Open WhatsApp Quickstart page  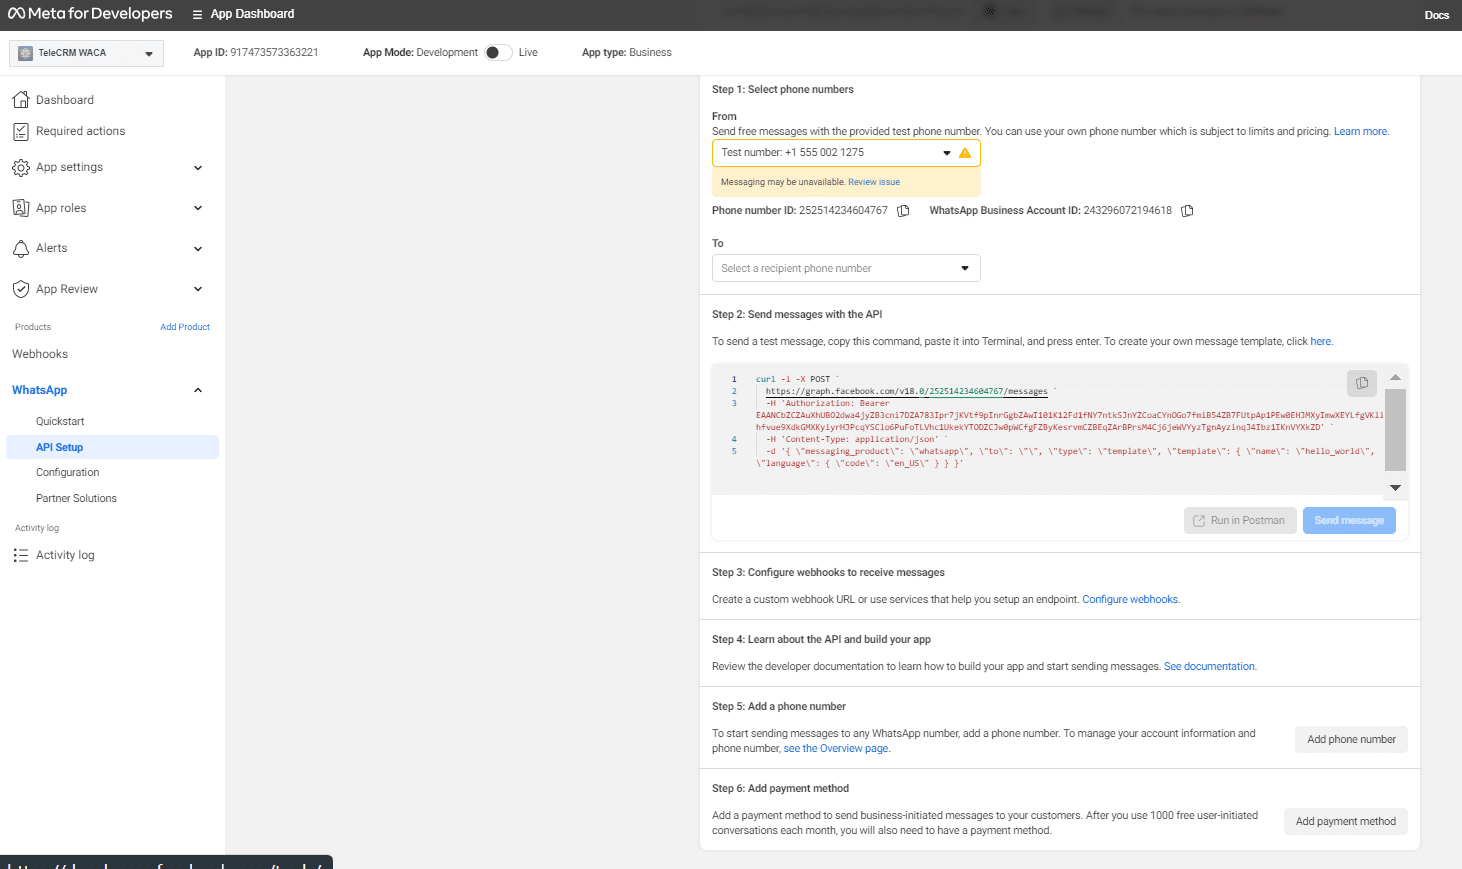pos(60,421)
